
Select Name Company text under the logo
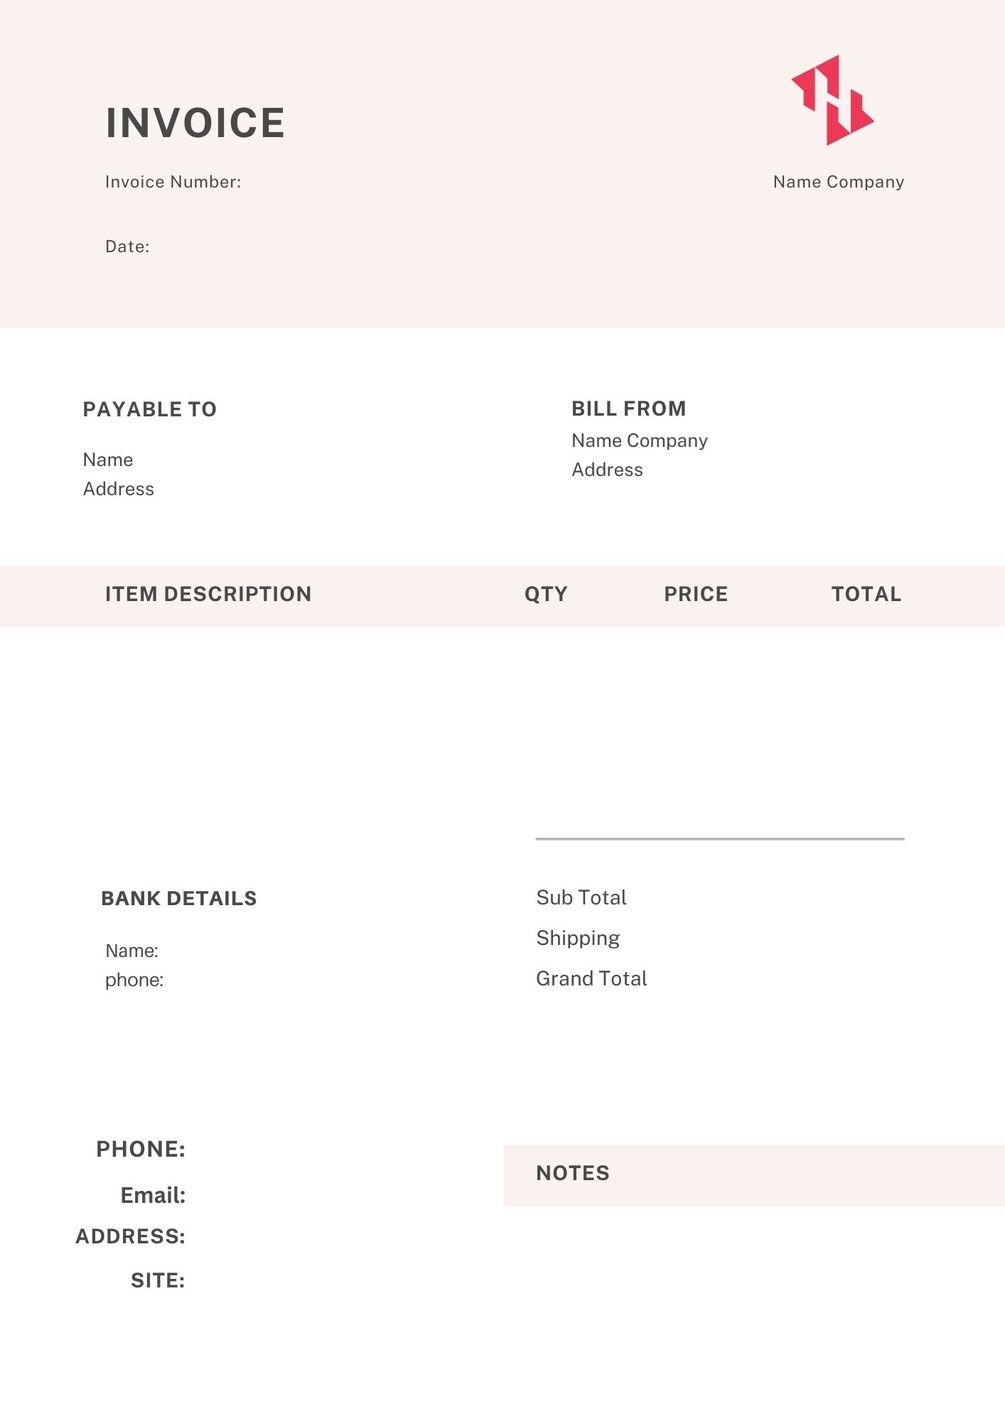pos(838,182)
